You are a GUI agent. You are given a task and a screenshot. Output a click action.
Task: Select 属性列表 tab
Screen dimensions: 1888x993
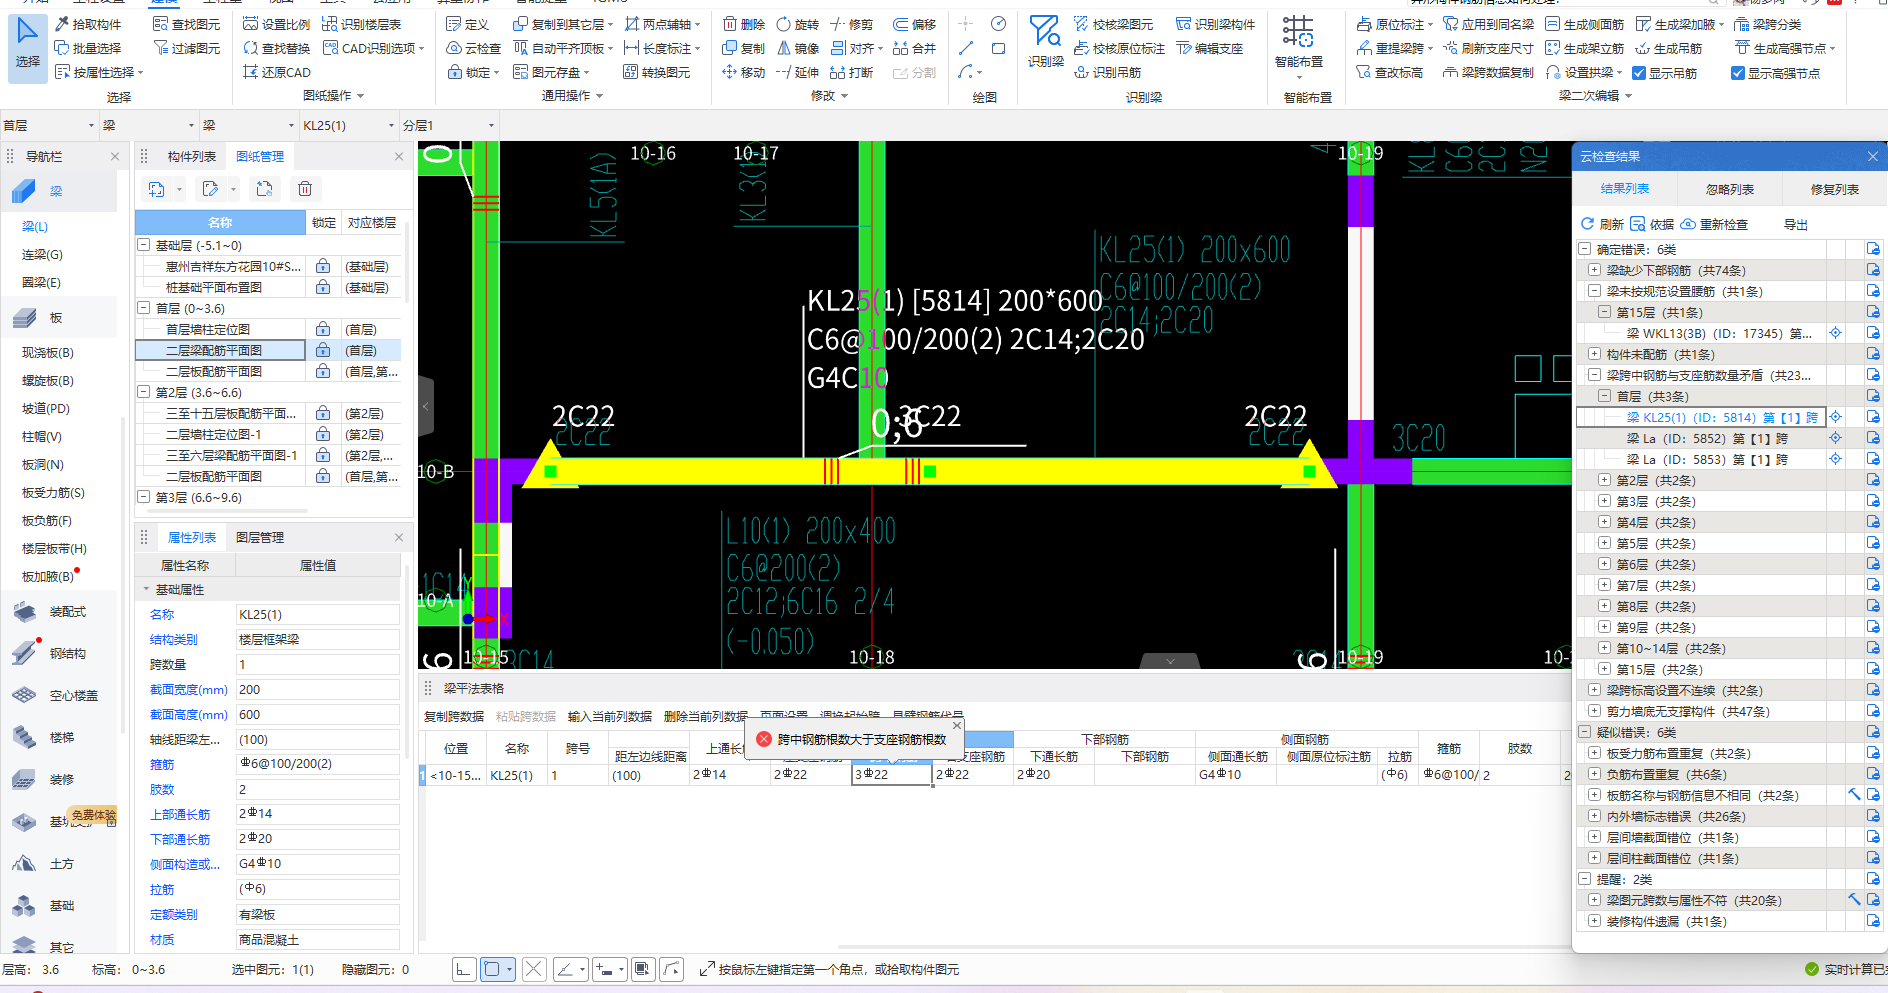[192, 538]
